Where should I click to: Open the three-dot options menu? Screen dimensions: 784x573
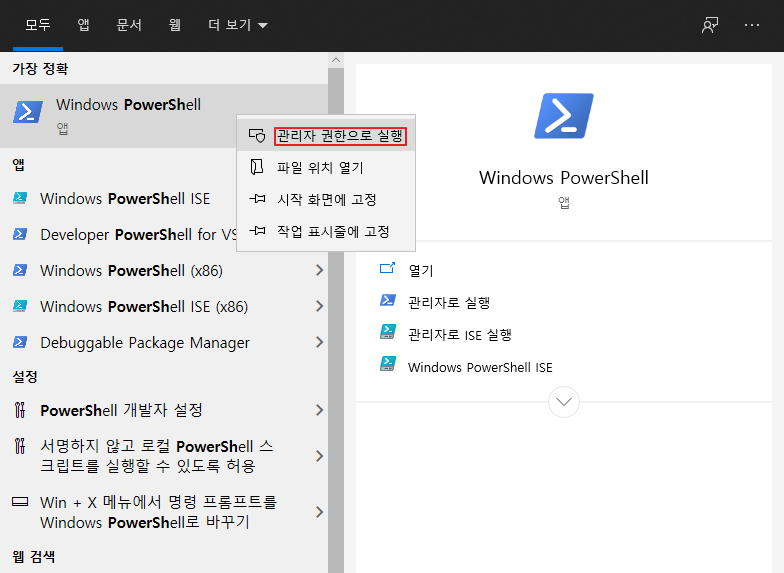coord(752,25)
